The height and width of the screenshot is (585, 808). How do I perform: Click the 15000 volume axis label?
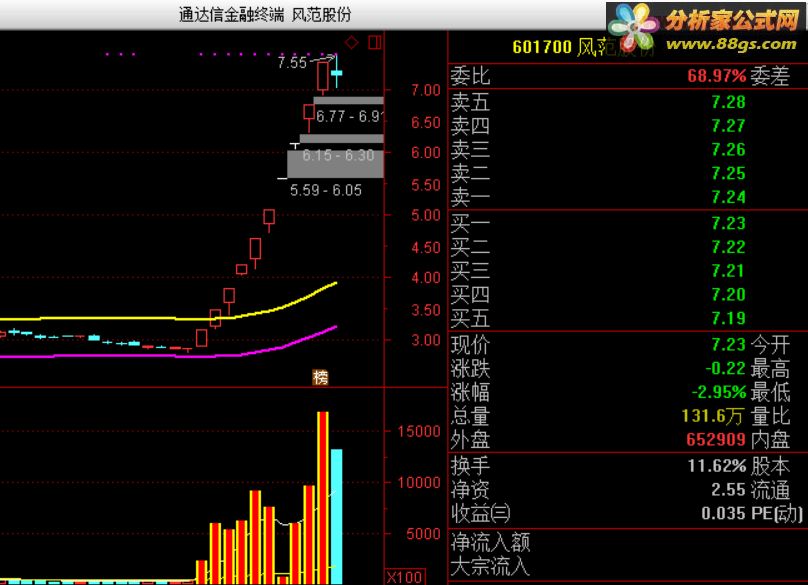tap(419, 431)
